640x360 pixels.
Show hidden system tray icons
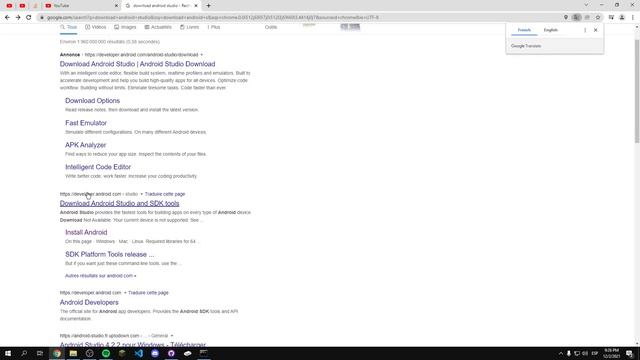(x=560, y=353)
